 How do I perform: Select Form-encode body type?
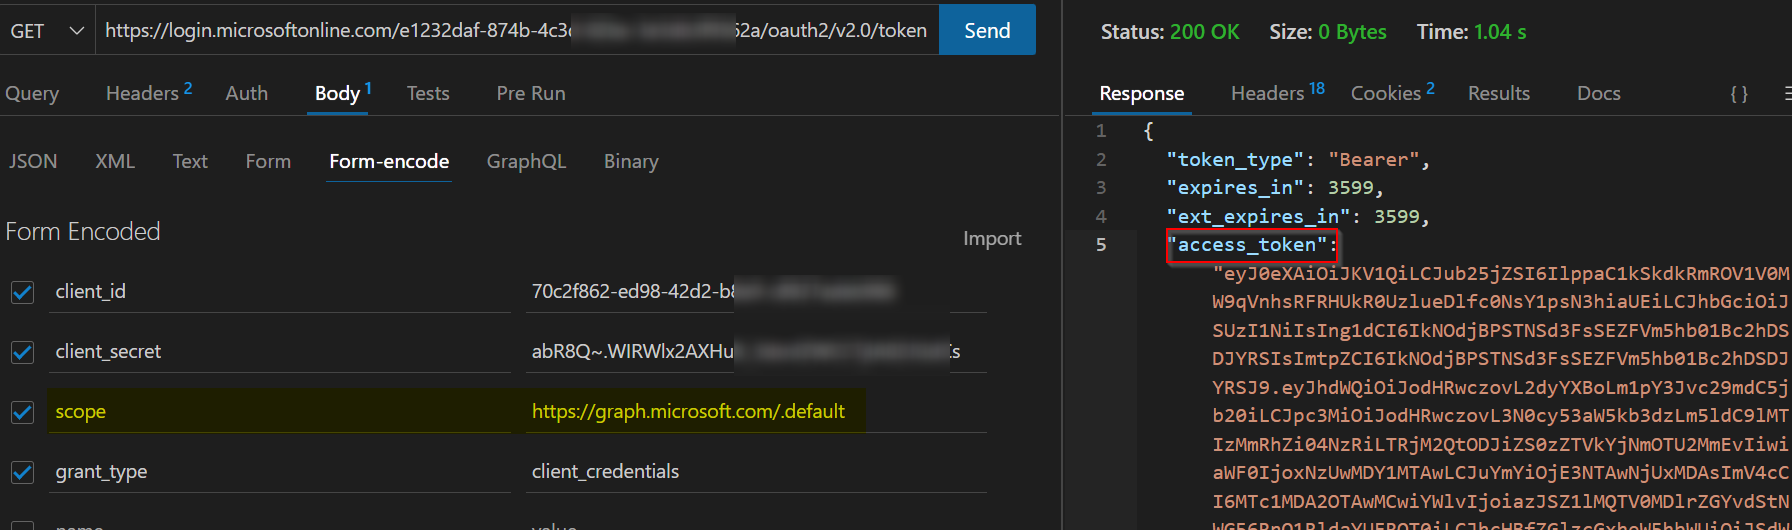[x=389, y=161]
